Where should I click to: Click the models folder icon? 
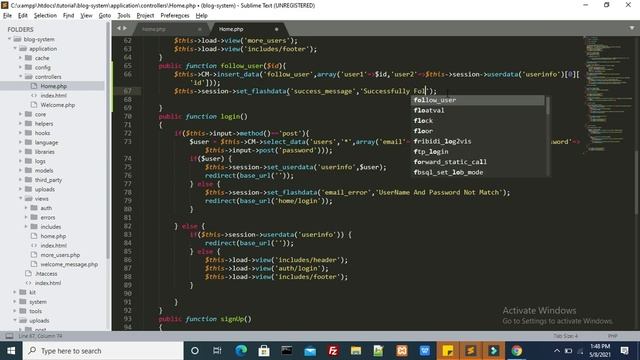(x=28, y=171)
